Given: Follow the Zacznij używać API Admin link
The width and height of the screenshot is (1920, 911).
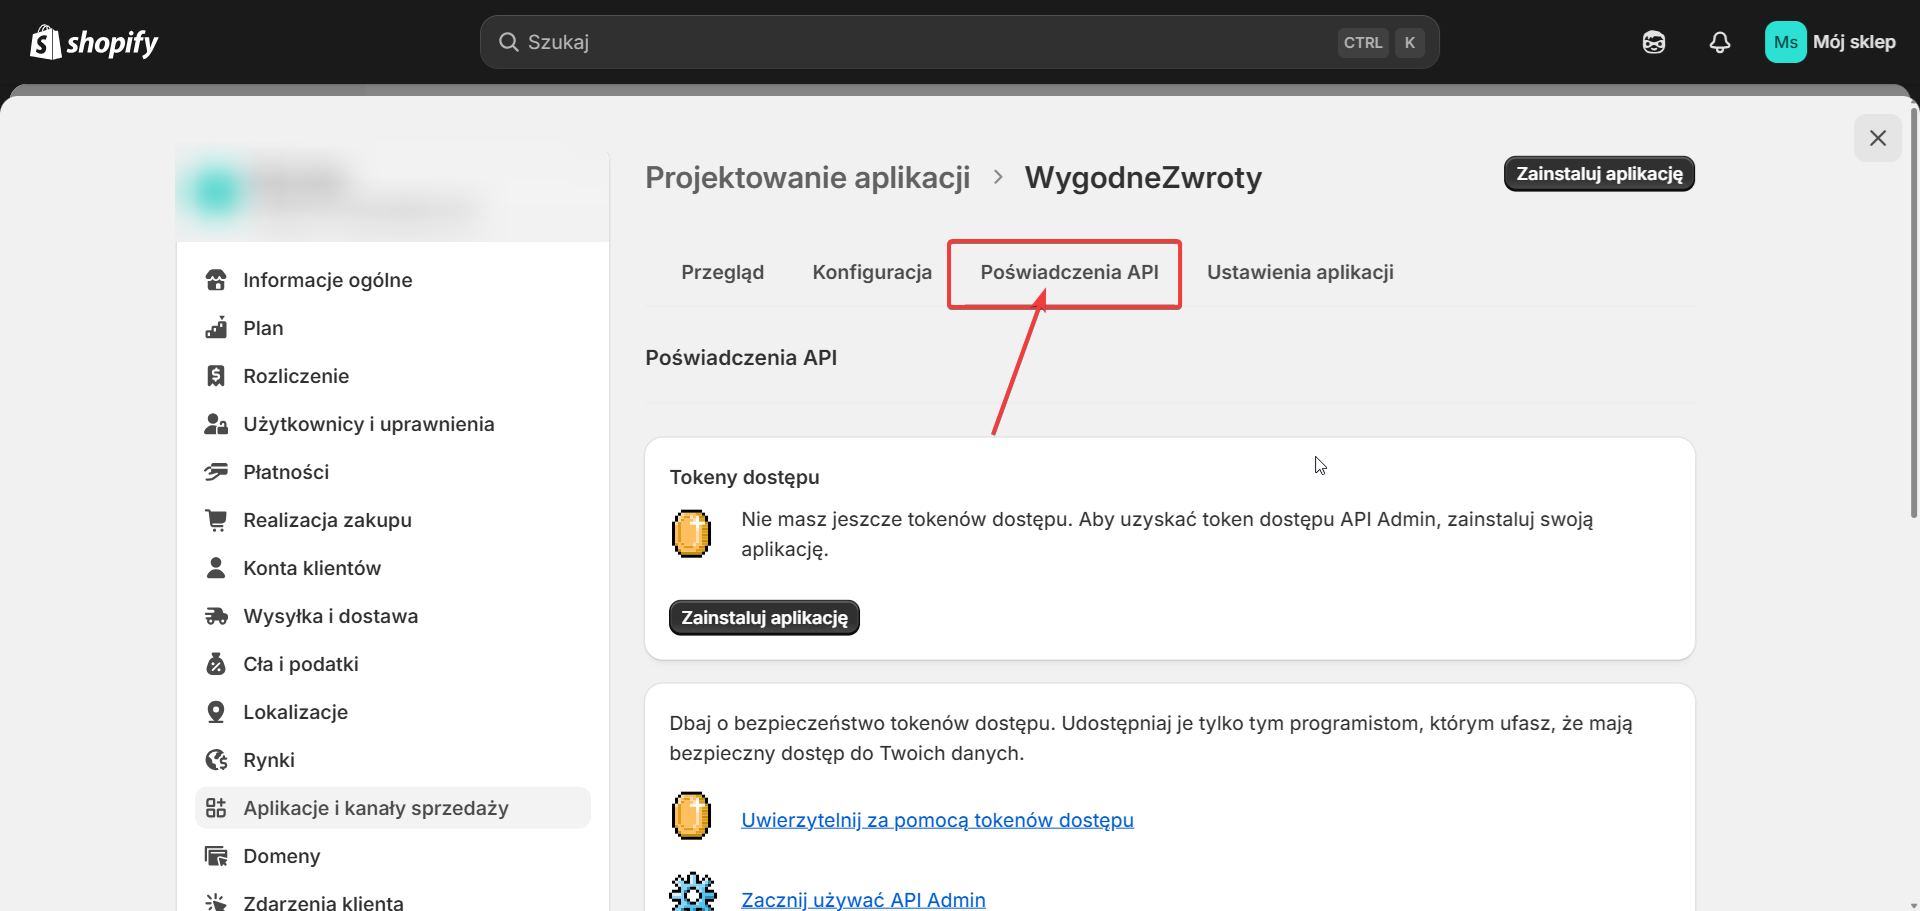Looking at the screenshot, I should click(x=863, y=899).
